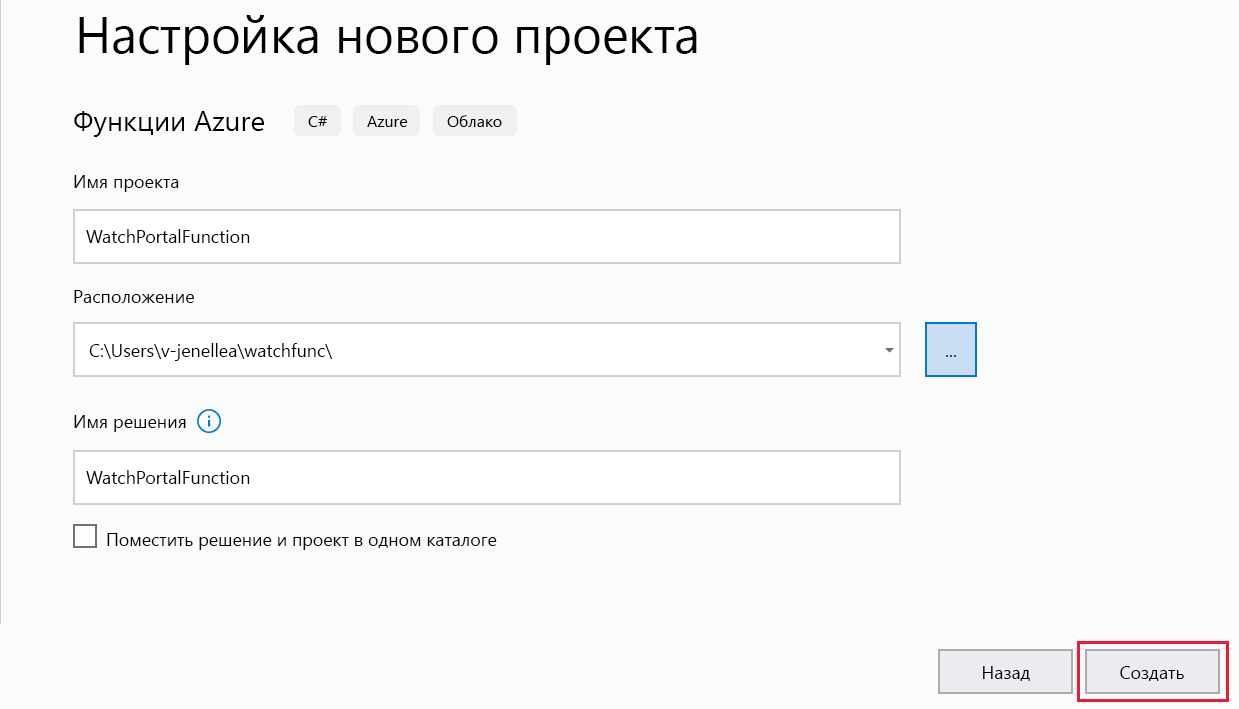Click the C# tag

coord(317,121)
